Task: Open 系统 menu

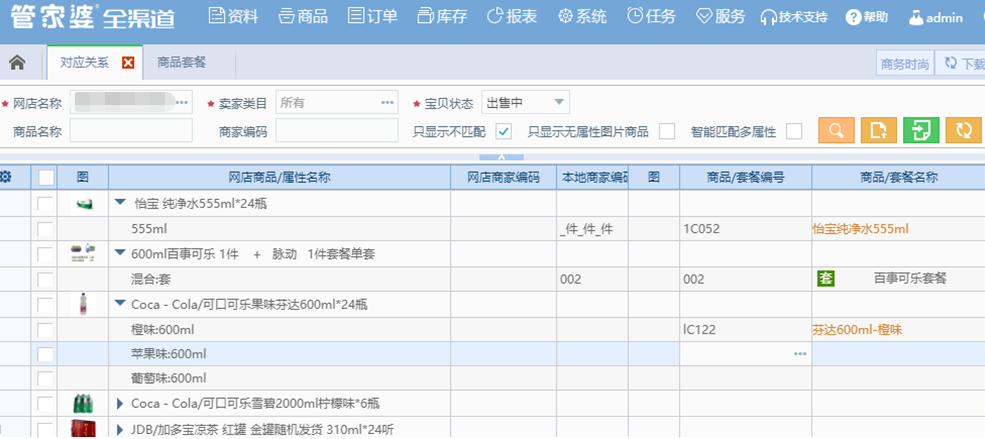Action: tap(582, 16)
